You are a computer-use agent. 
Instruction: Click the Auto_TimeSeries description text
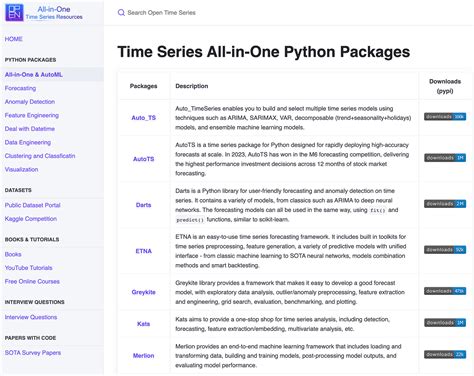point(293,118)
